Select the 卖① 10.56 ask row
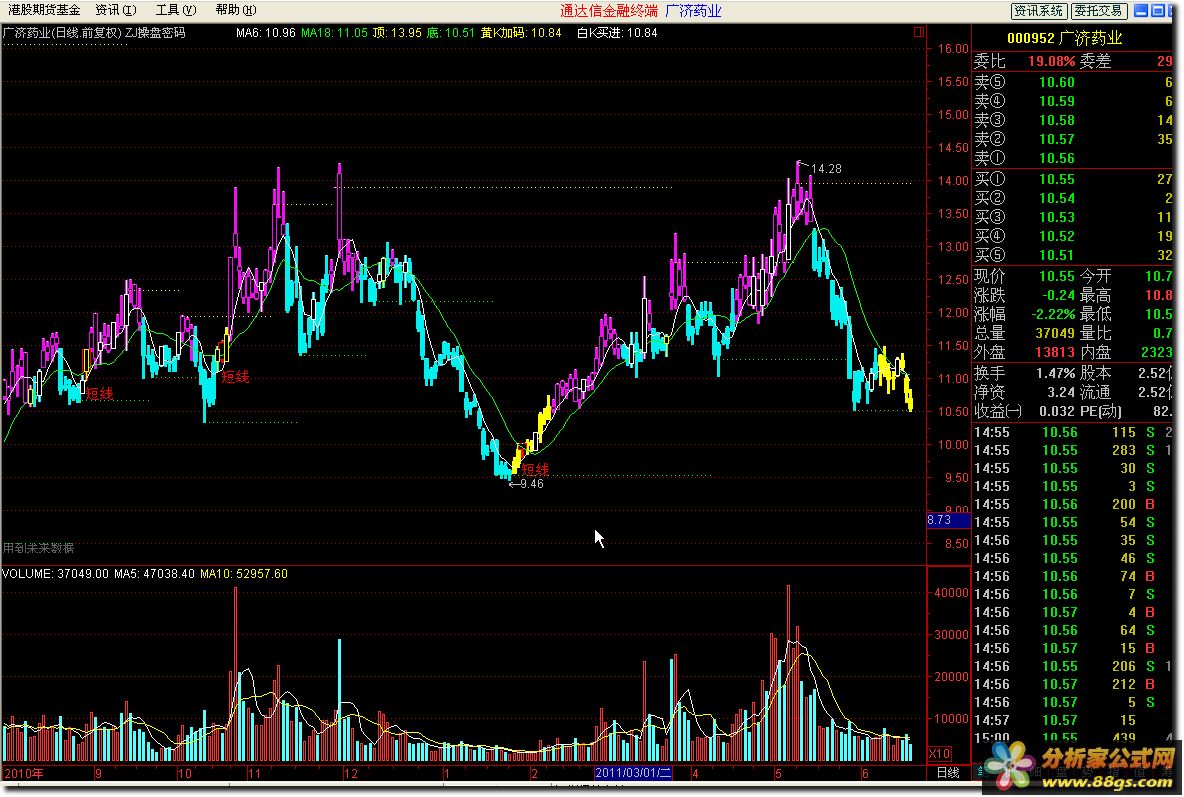1184x797 pixels. point(1072,158)
